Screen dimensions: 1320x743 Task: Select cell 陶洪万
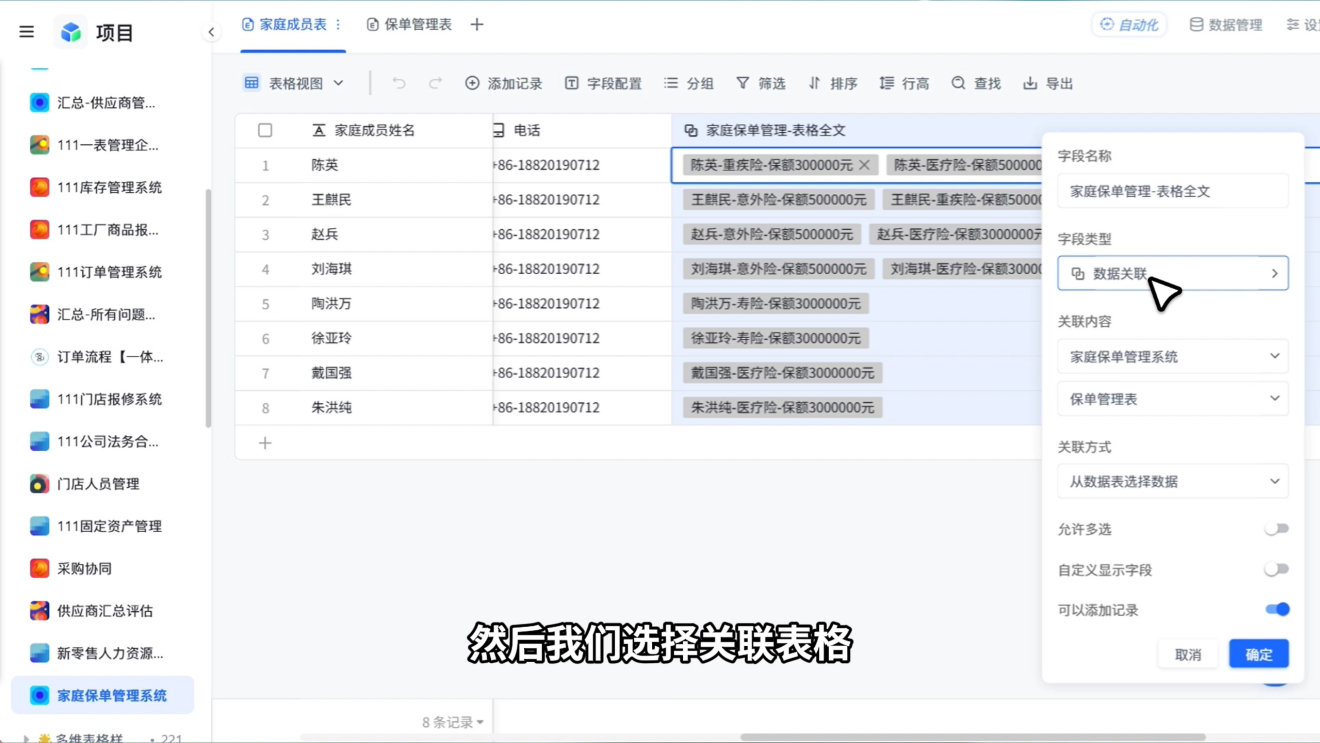click(331, 304)
